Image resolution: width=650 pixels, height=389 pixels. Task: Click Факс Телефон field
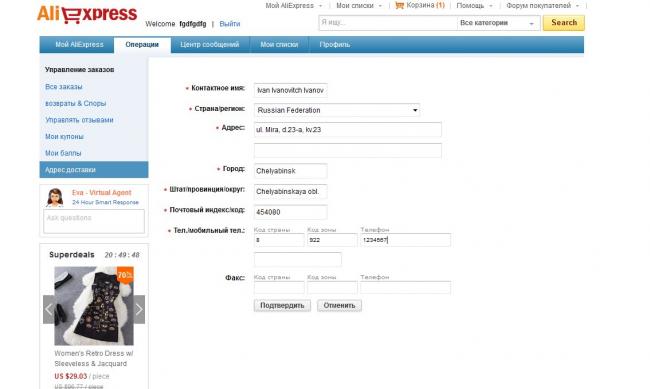405,287
